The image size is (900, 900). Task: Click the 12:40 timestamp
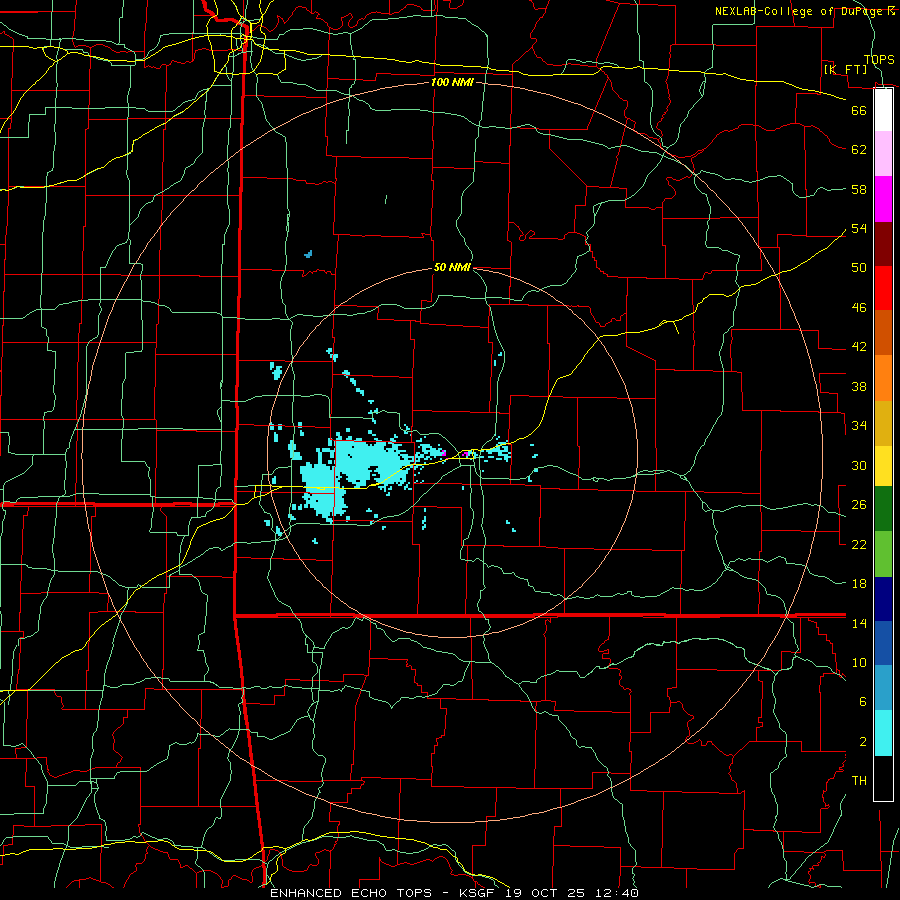click(x=617, y=893)
